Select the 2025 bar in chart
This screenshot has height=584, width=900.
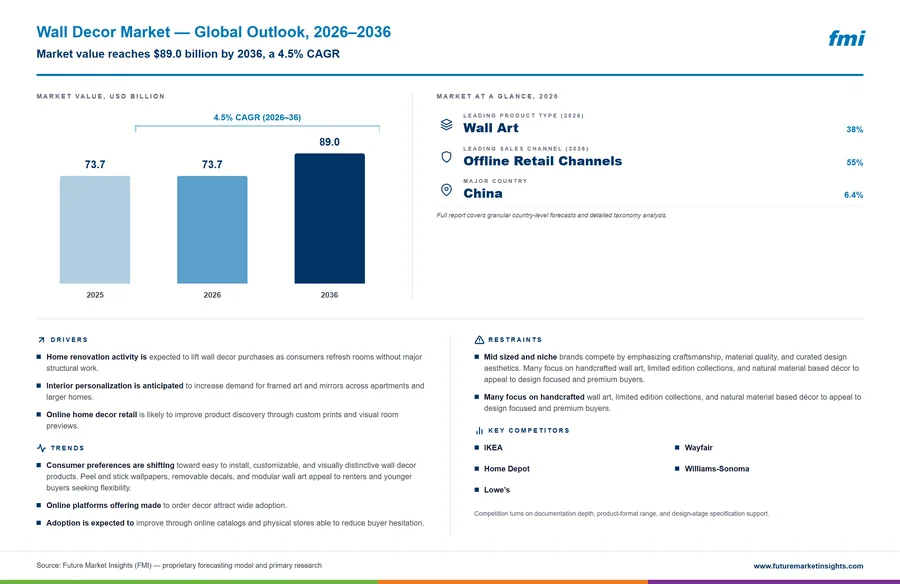95,230
